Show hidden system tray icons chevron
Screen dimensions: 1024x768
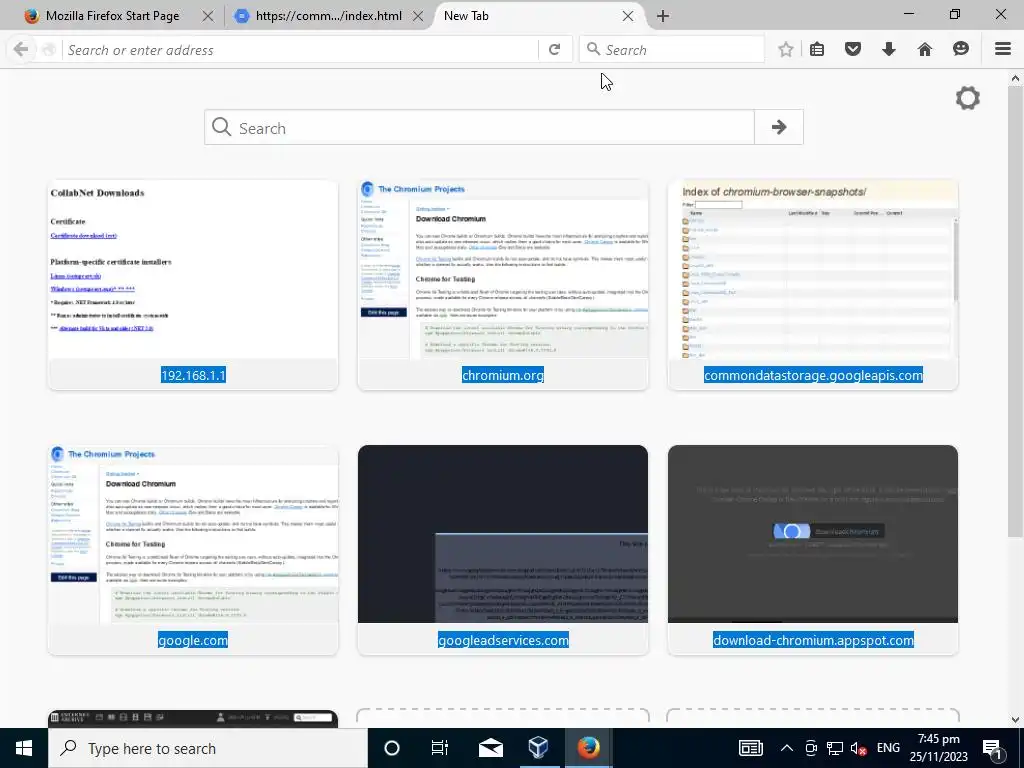pos(786,748)
